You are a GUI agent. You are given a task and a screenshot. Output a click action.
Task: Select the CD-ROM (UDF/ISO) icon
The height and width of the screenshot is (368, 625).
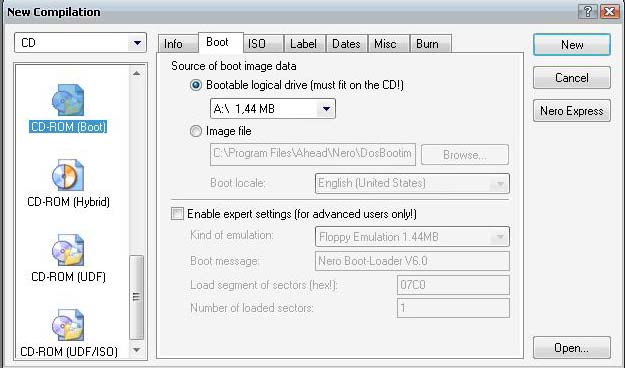point(68,325)
